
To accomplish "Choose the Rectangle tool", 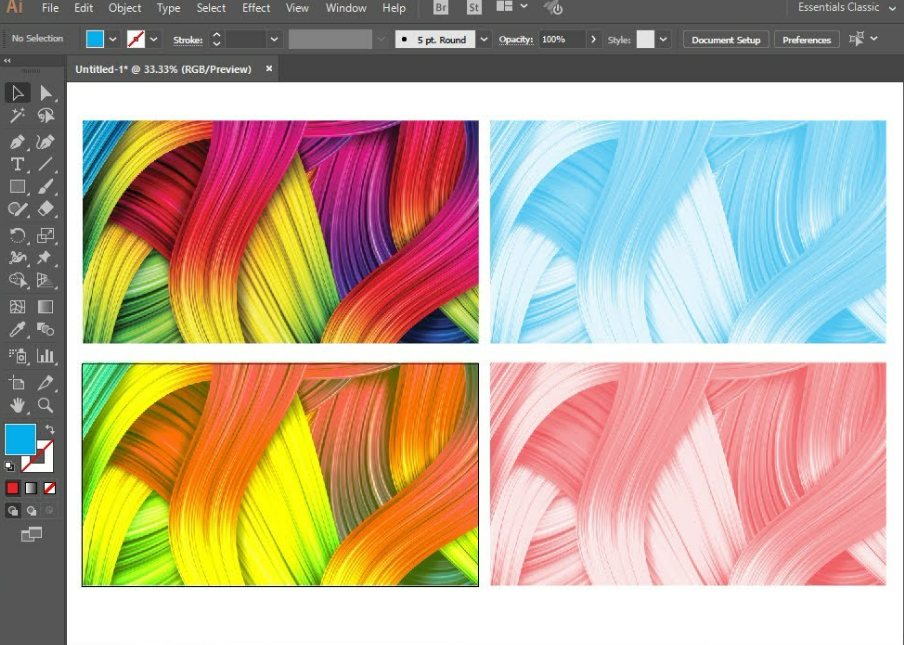I will 17,187.
